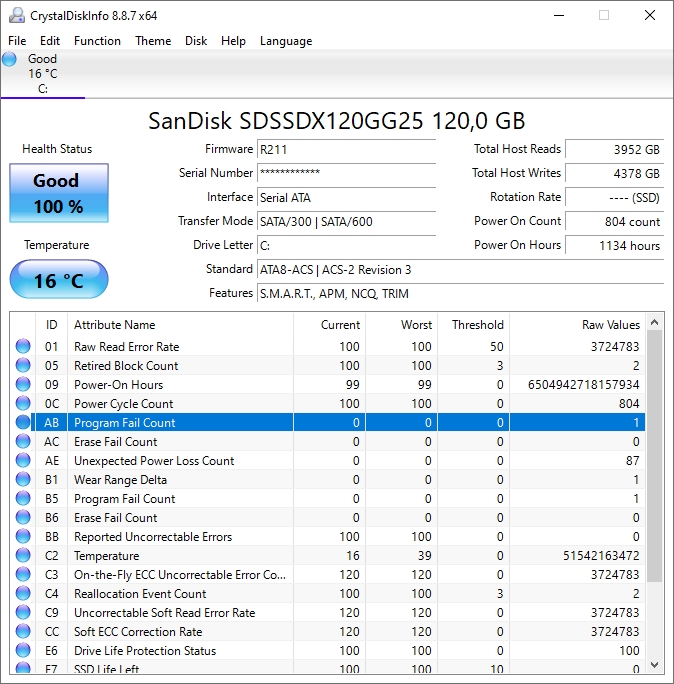Click the ID column header
Image resolution: width=674 pixels, height=684 pixels.
(51, 325)
